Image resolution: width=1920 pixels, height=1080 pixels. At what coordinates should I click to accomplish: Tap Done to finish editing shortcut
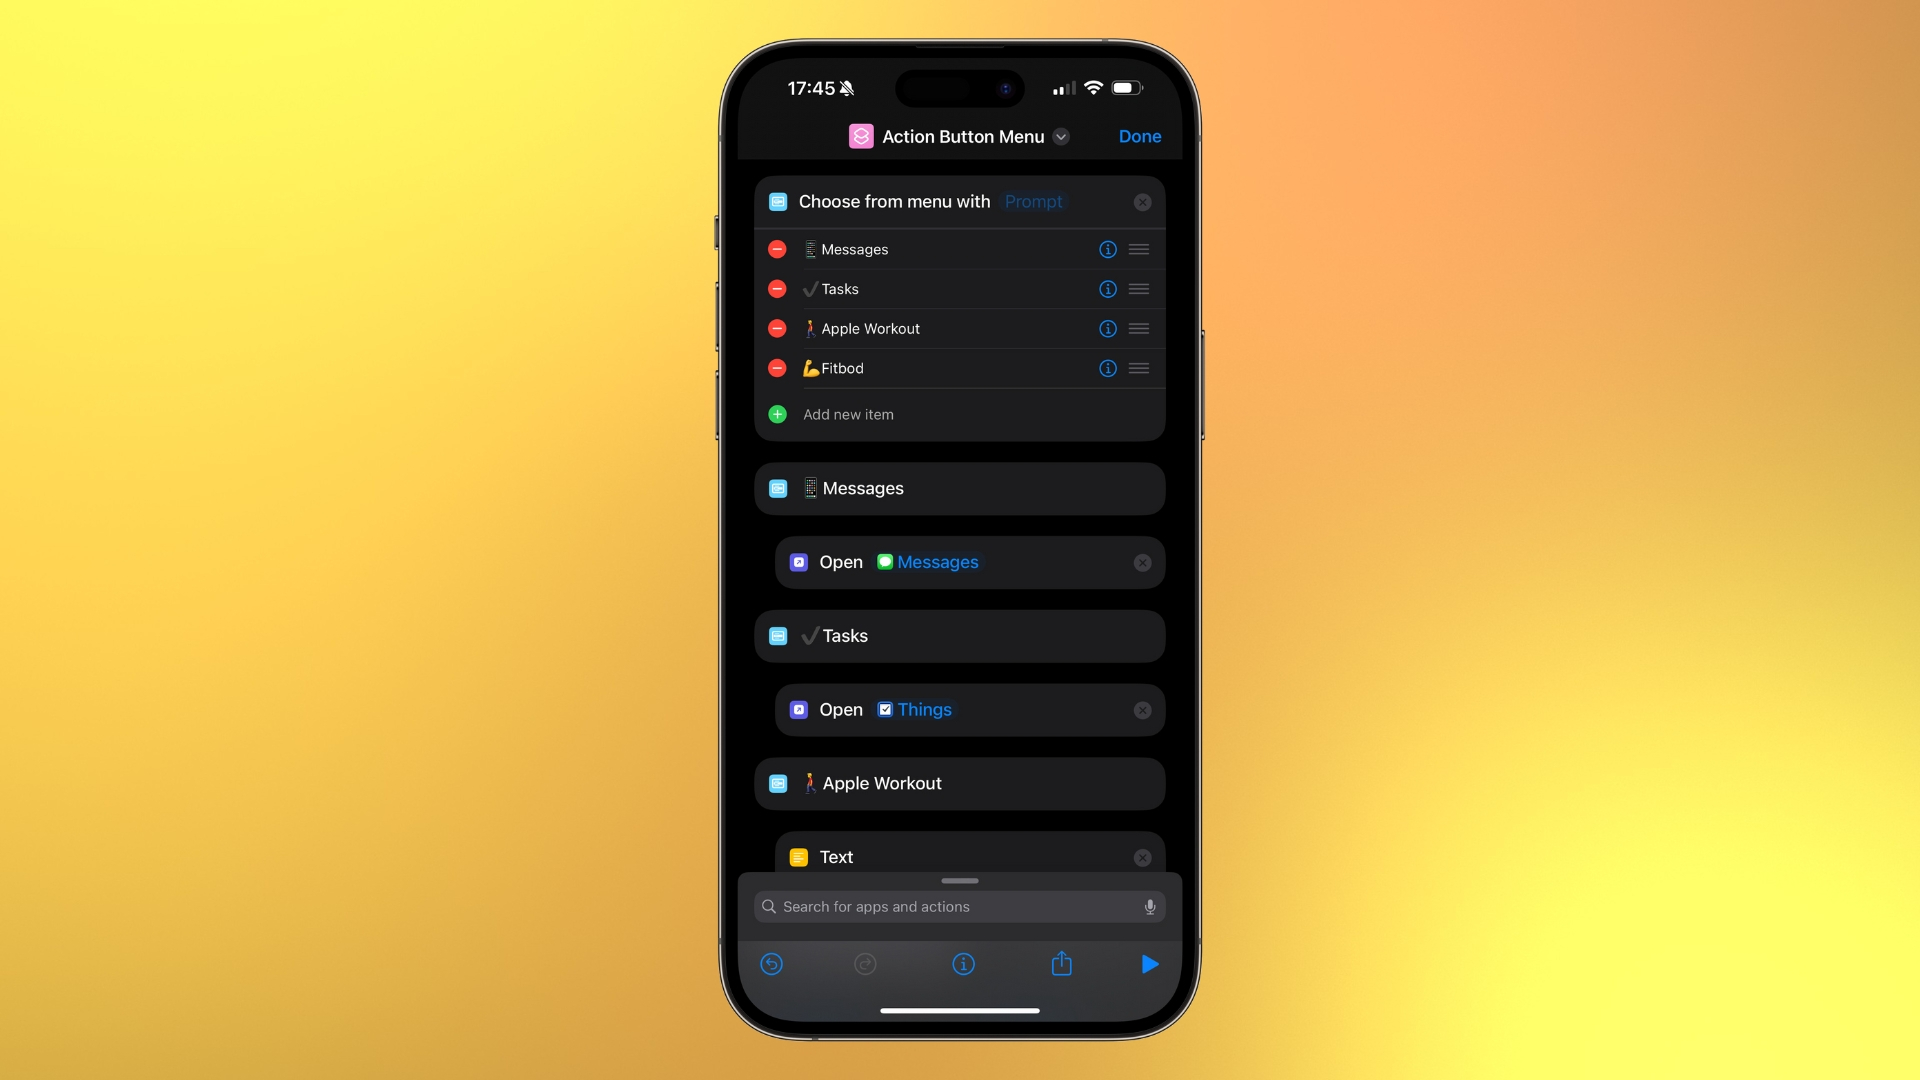tap(1139, 136)
